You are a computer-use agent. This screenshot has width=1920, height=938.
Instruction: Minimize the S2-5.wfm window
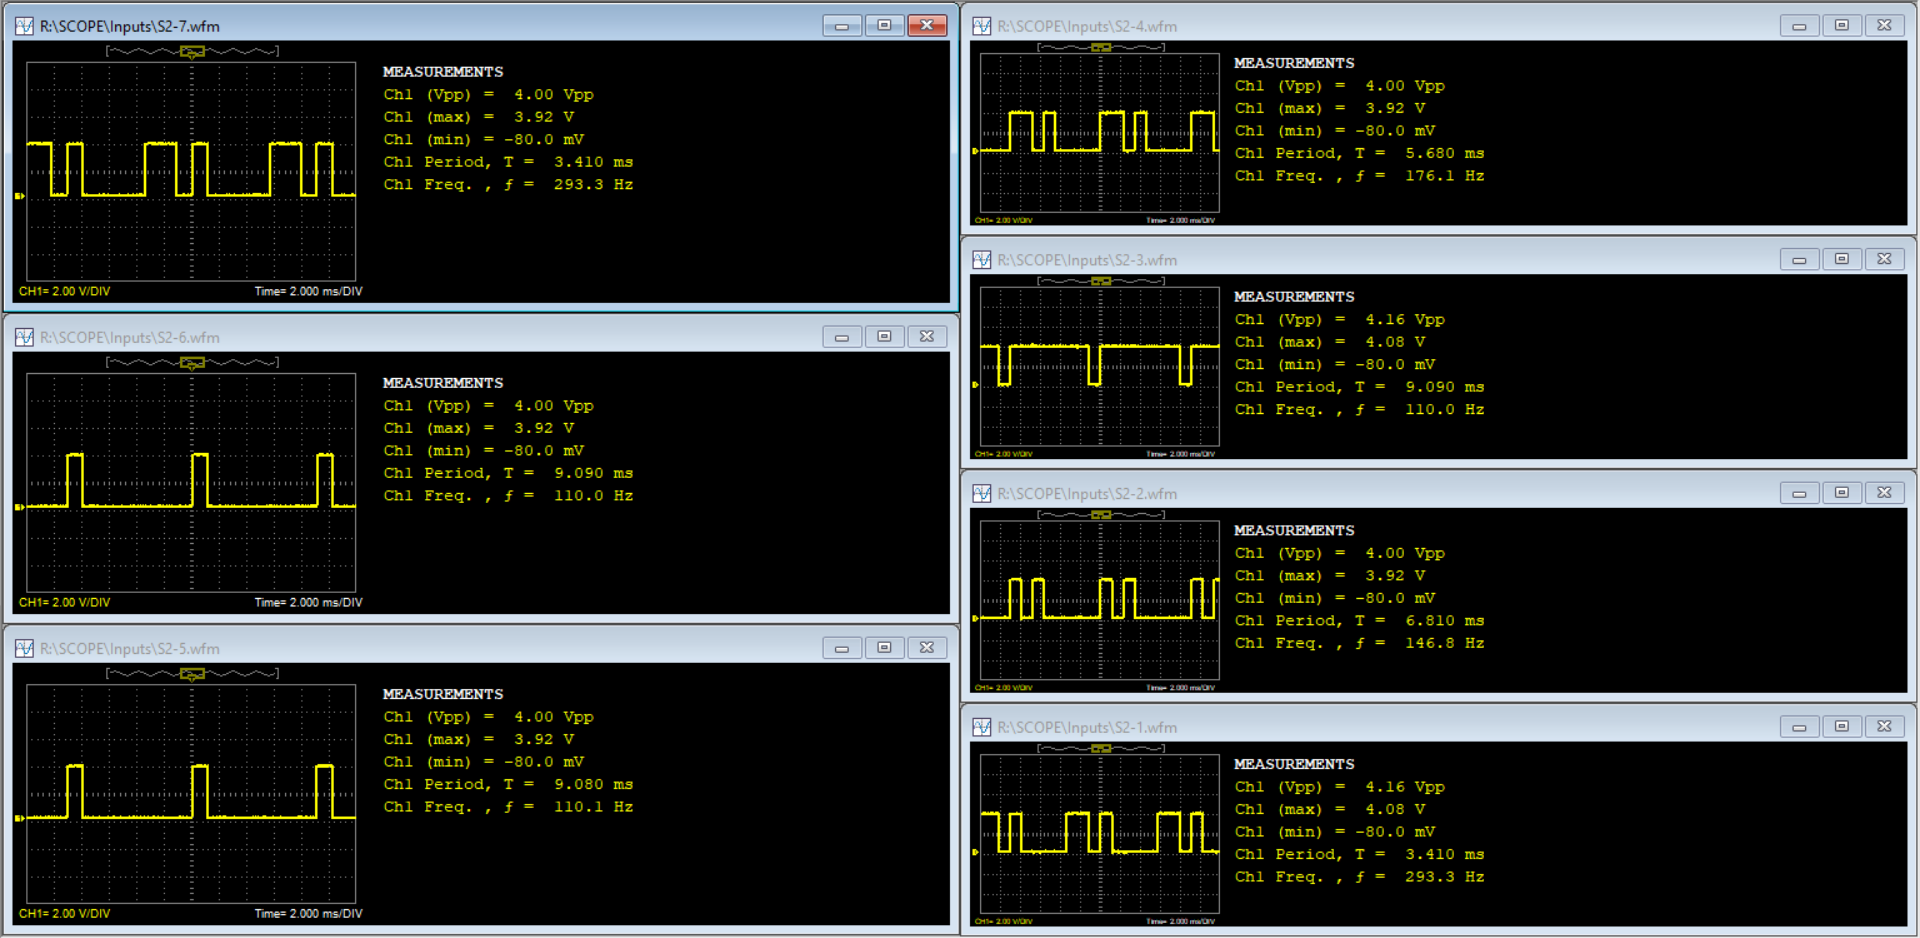point(842,648)
